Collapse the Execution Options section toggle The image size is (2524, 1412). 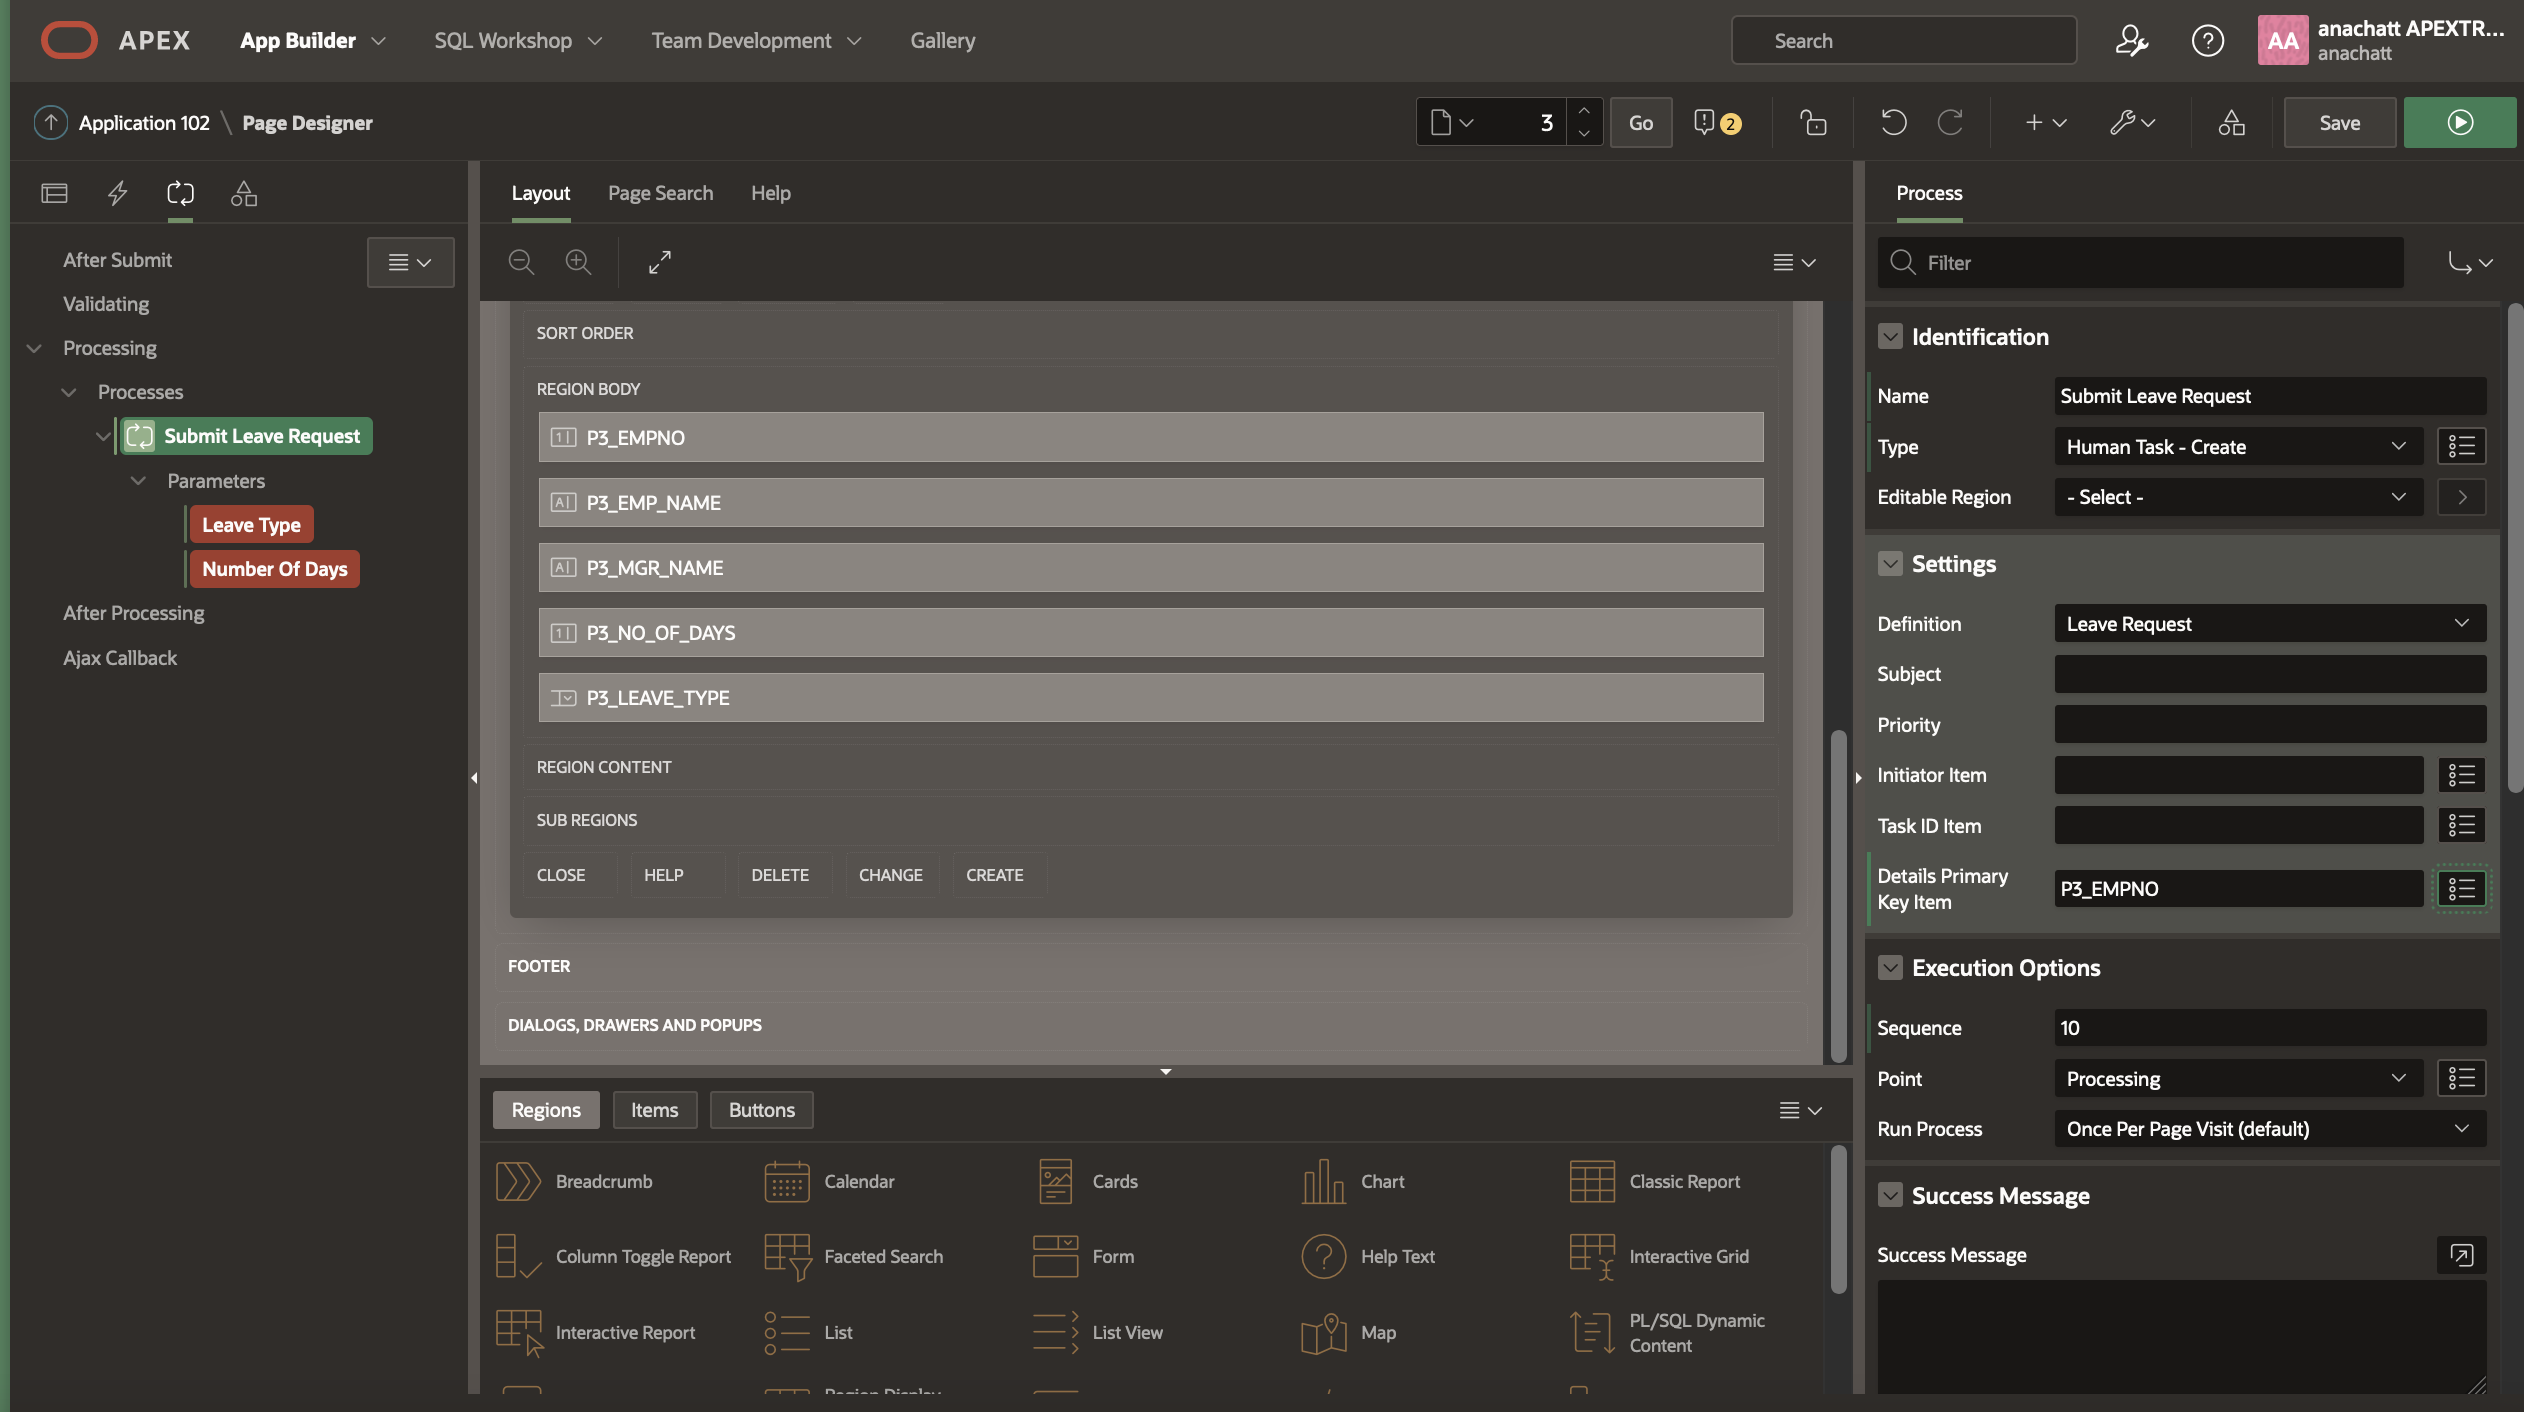pyautogui.click(x=1890, y=968)
